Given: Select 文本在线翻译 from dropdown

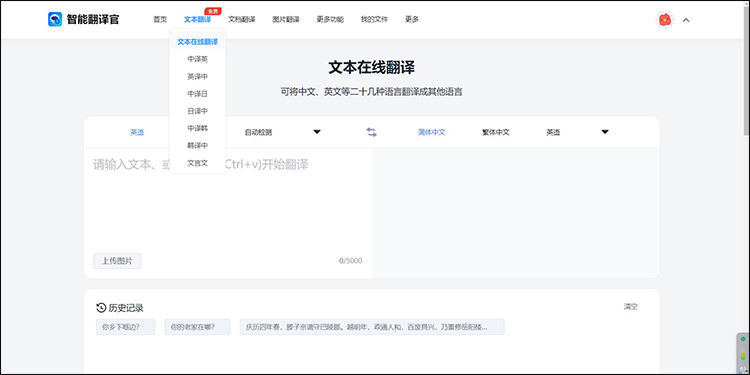Looking at the screenshot, I should pos(198,42).
